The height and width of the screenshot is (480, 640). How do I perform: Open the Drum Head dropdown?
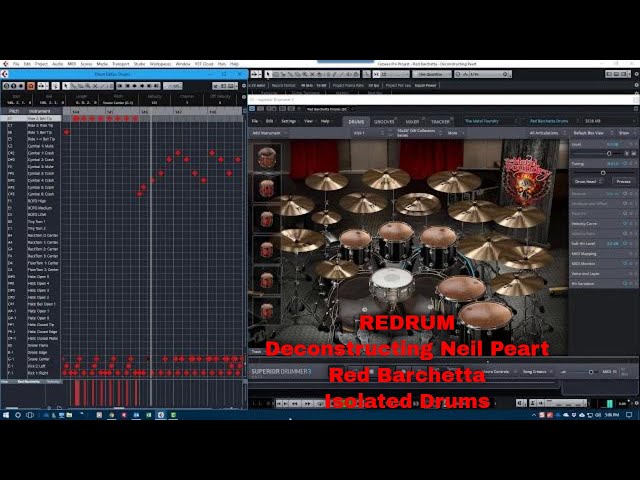[x=588, y=181]
